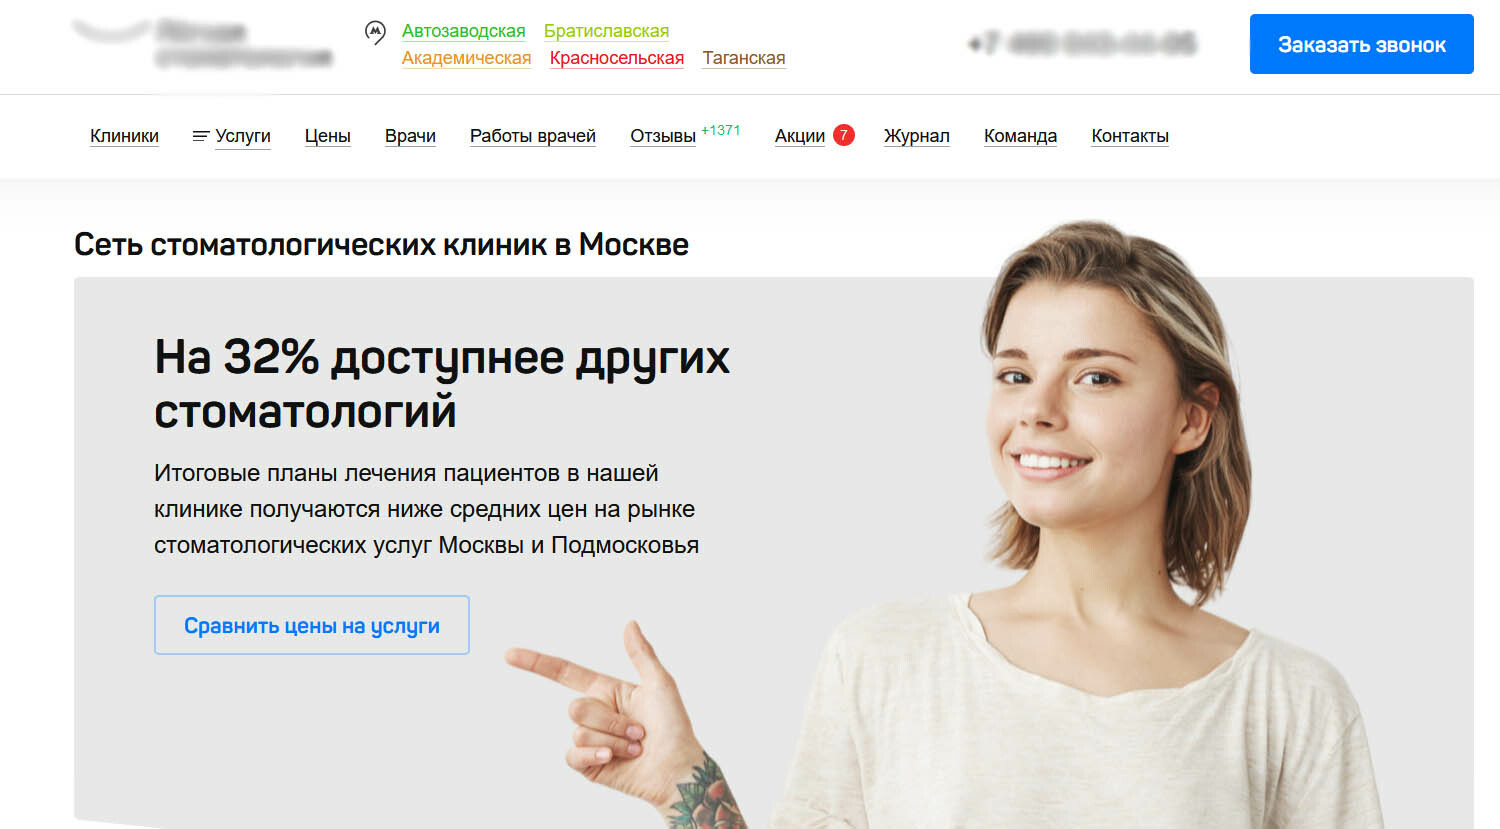The image size is (1500, 829).
Task: Click the red badge with 7 on Акции
Action: click(844, 135)
